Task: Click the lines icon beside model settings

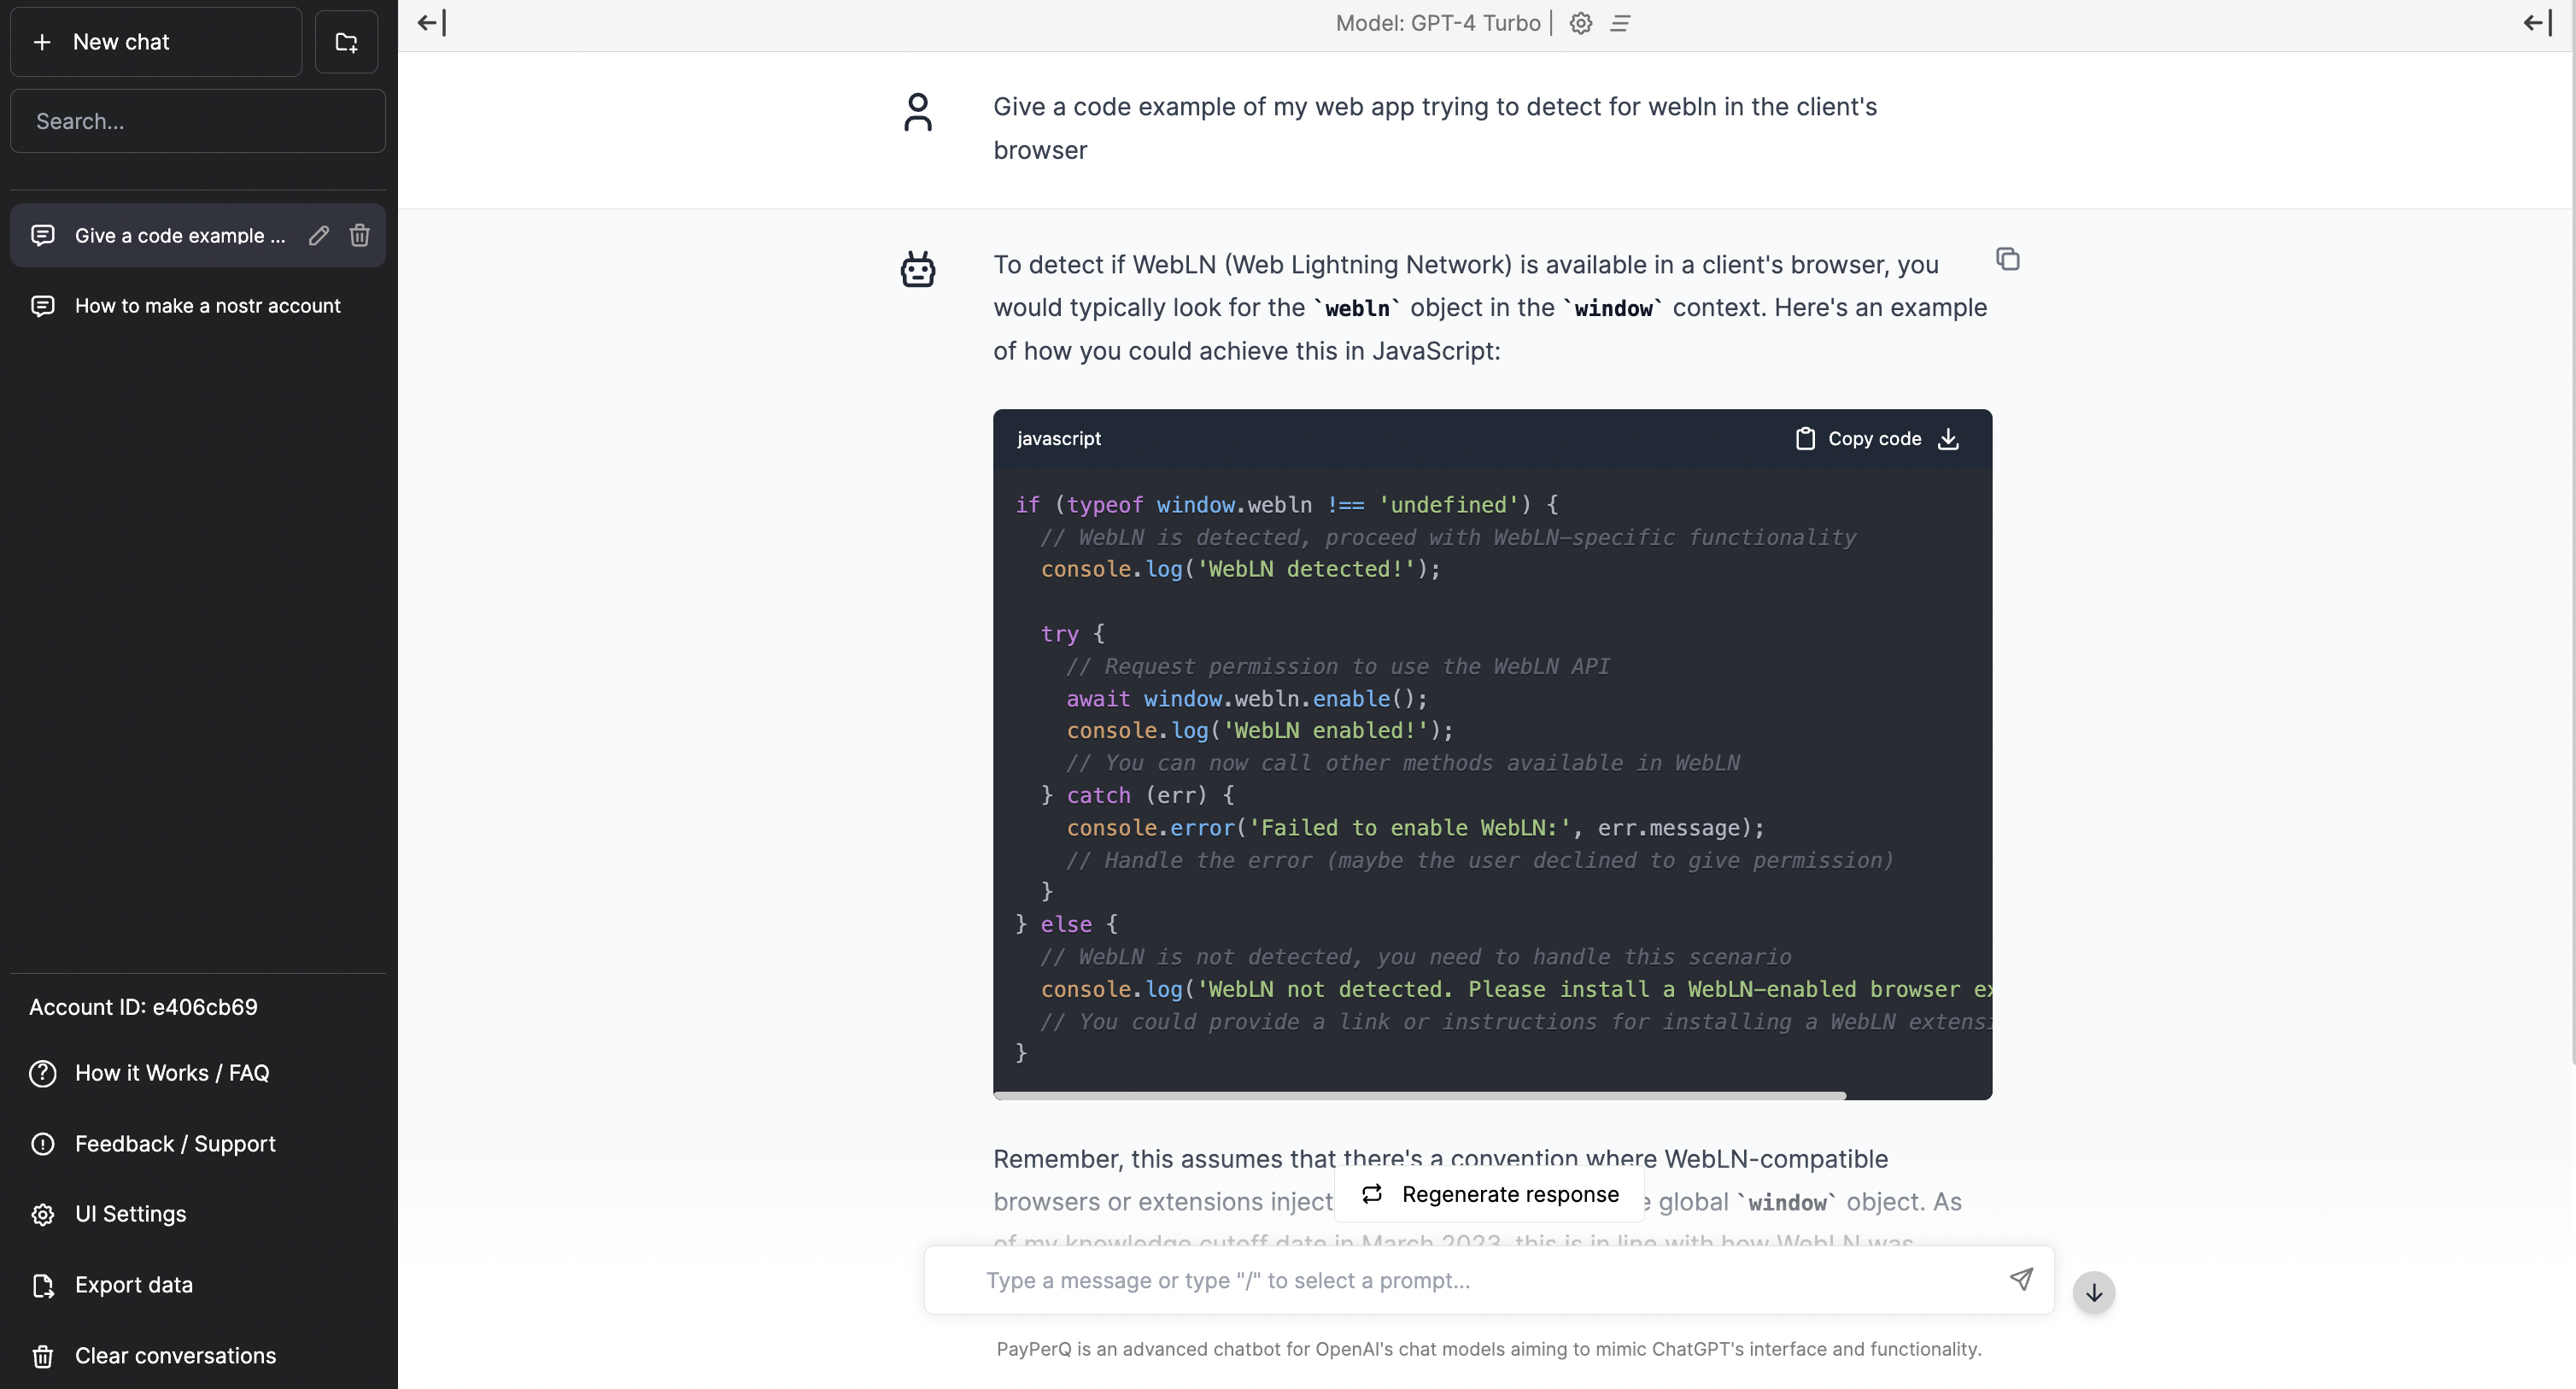Action: [x=1620, y=23]
